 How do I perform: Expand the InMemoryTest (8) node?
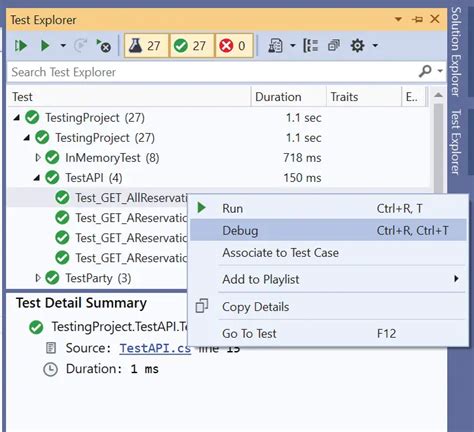pos(38,158)
